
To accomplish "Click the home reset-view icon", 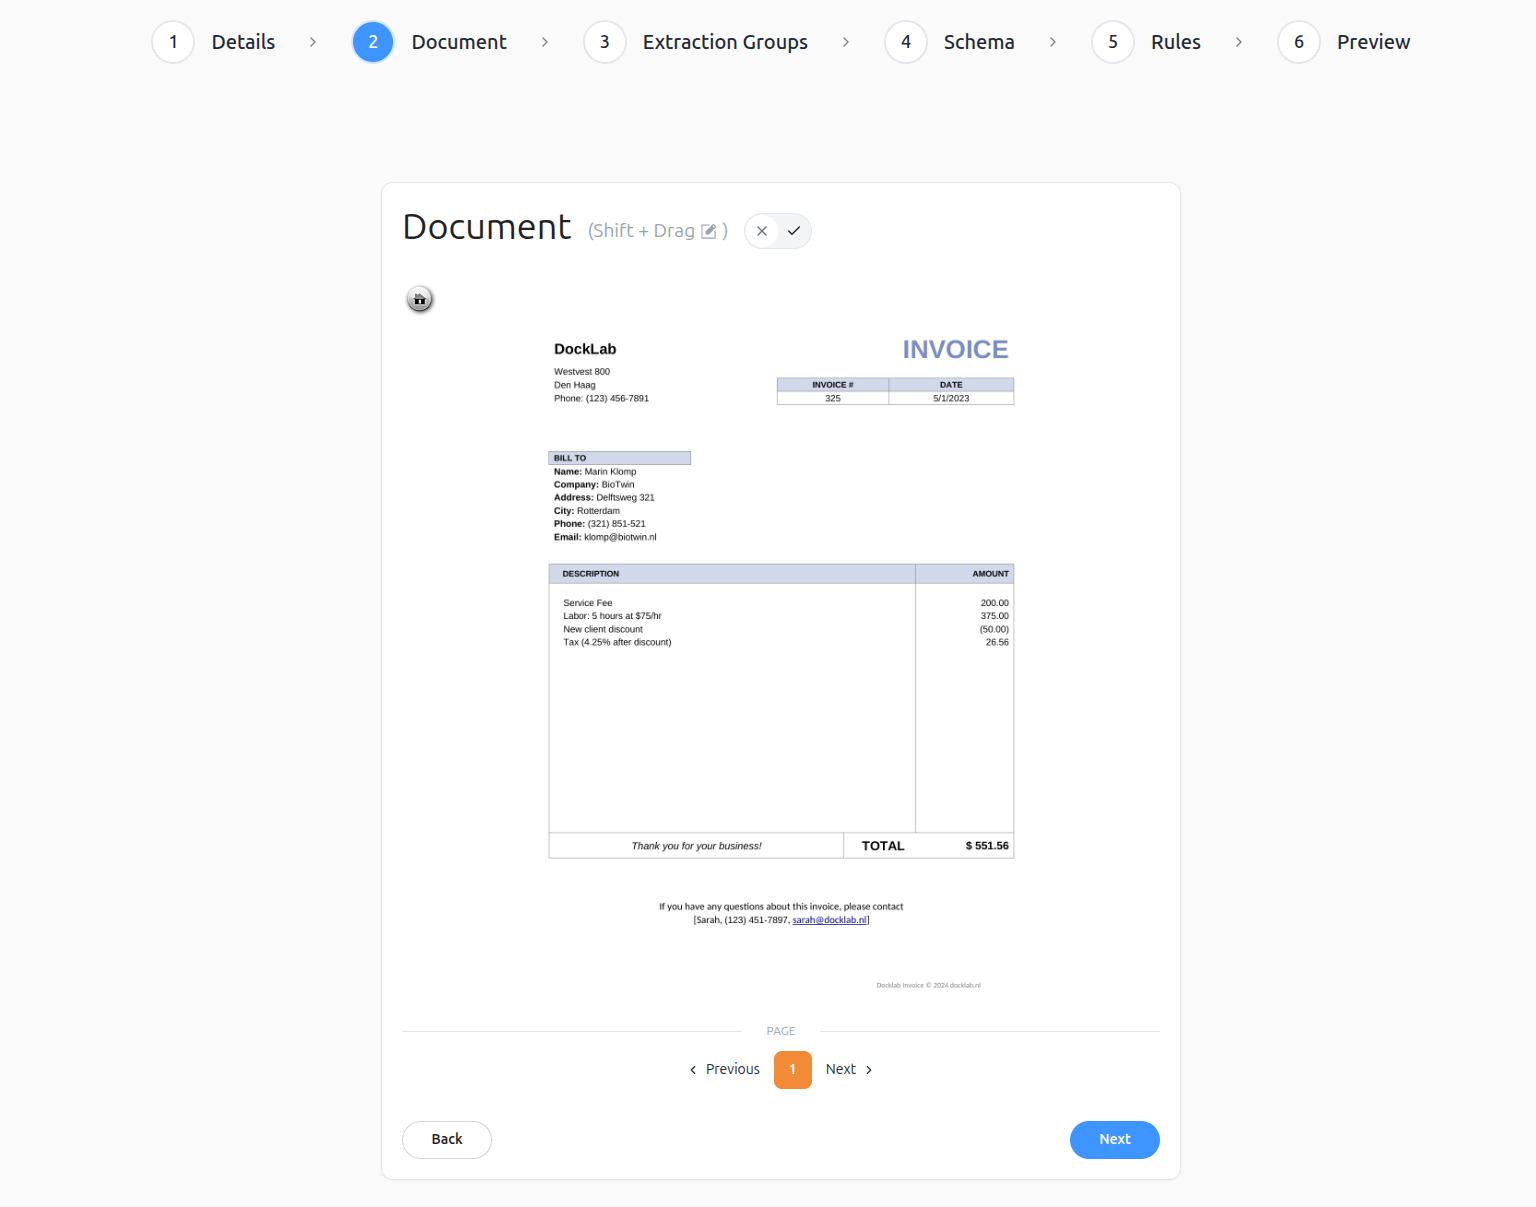I will coord(420,299).
